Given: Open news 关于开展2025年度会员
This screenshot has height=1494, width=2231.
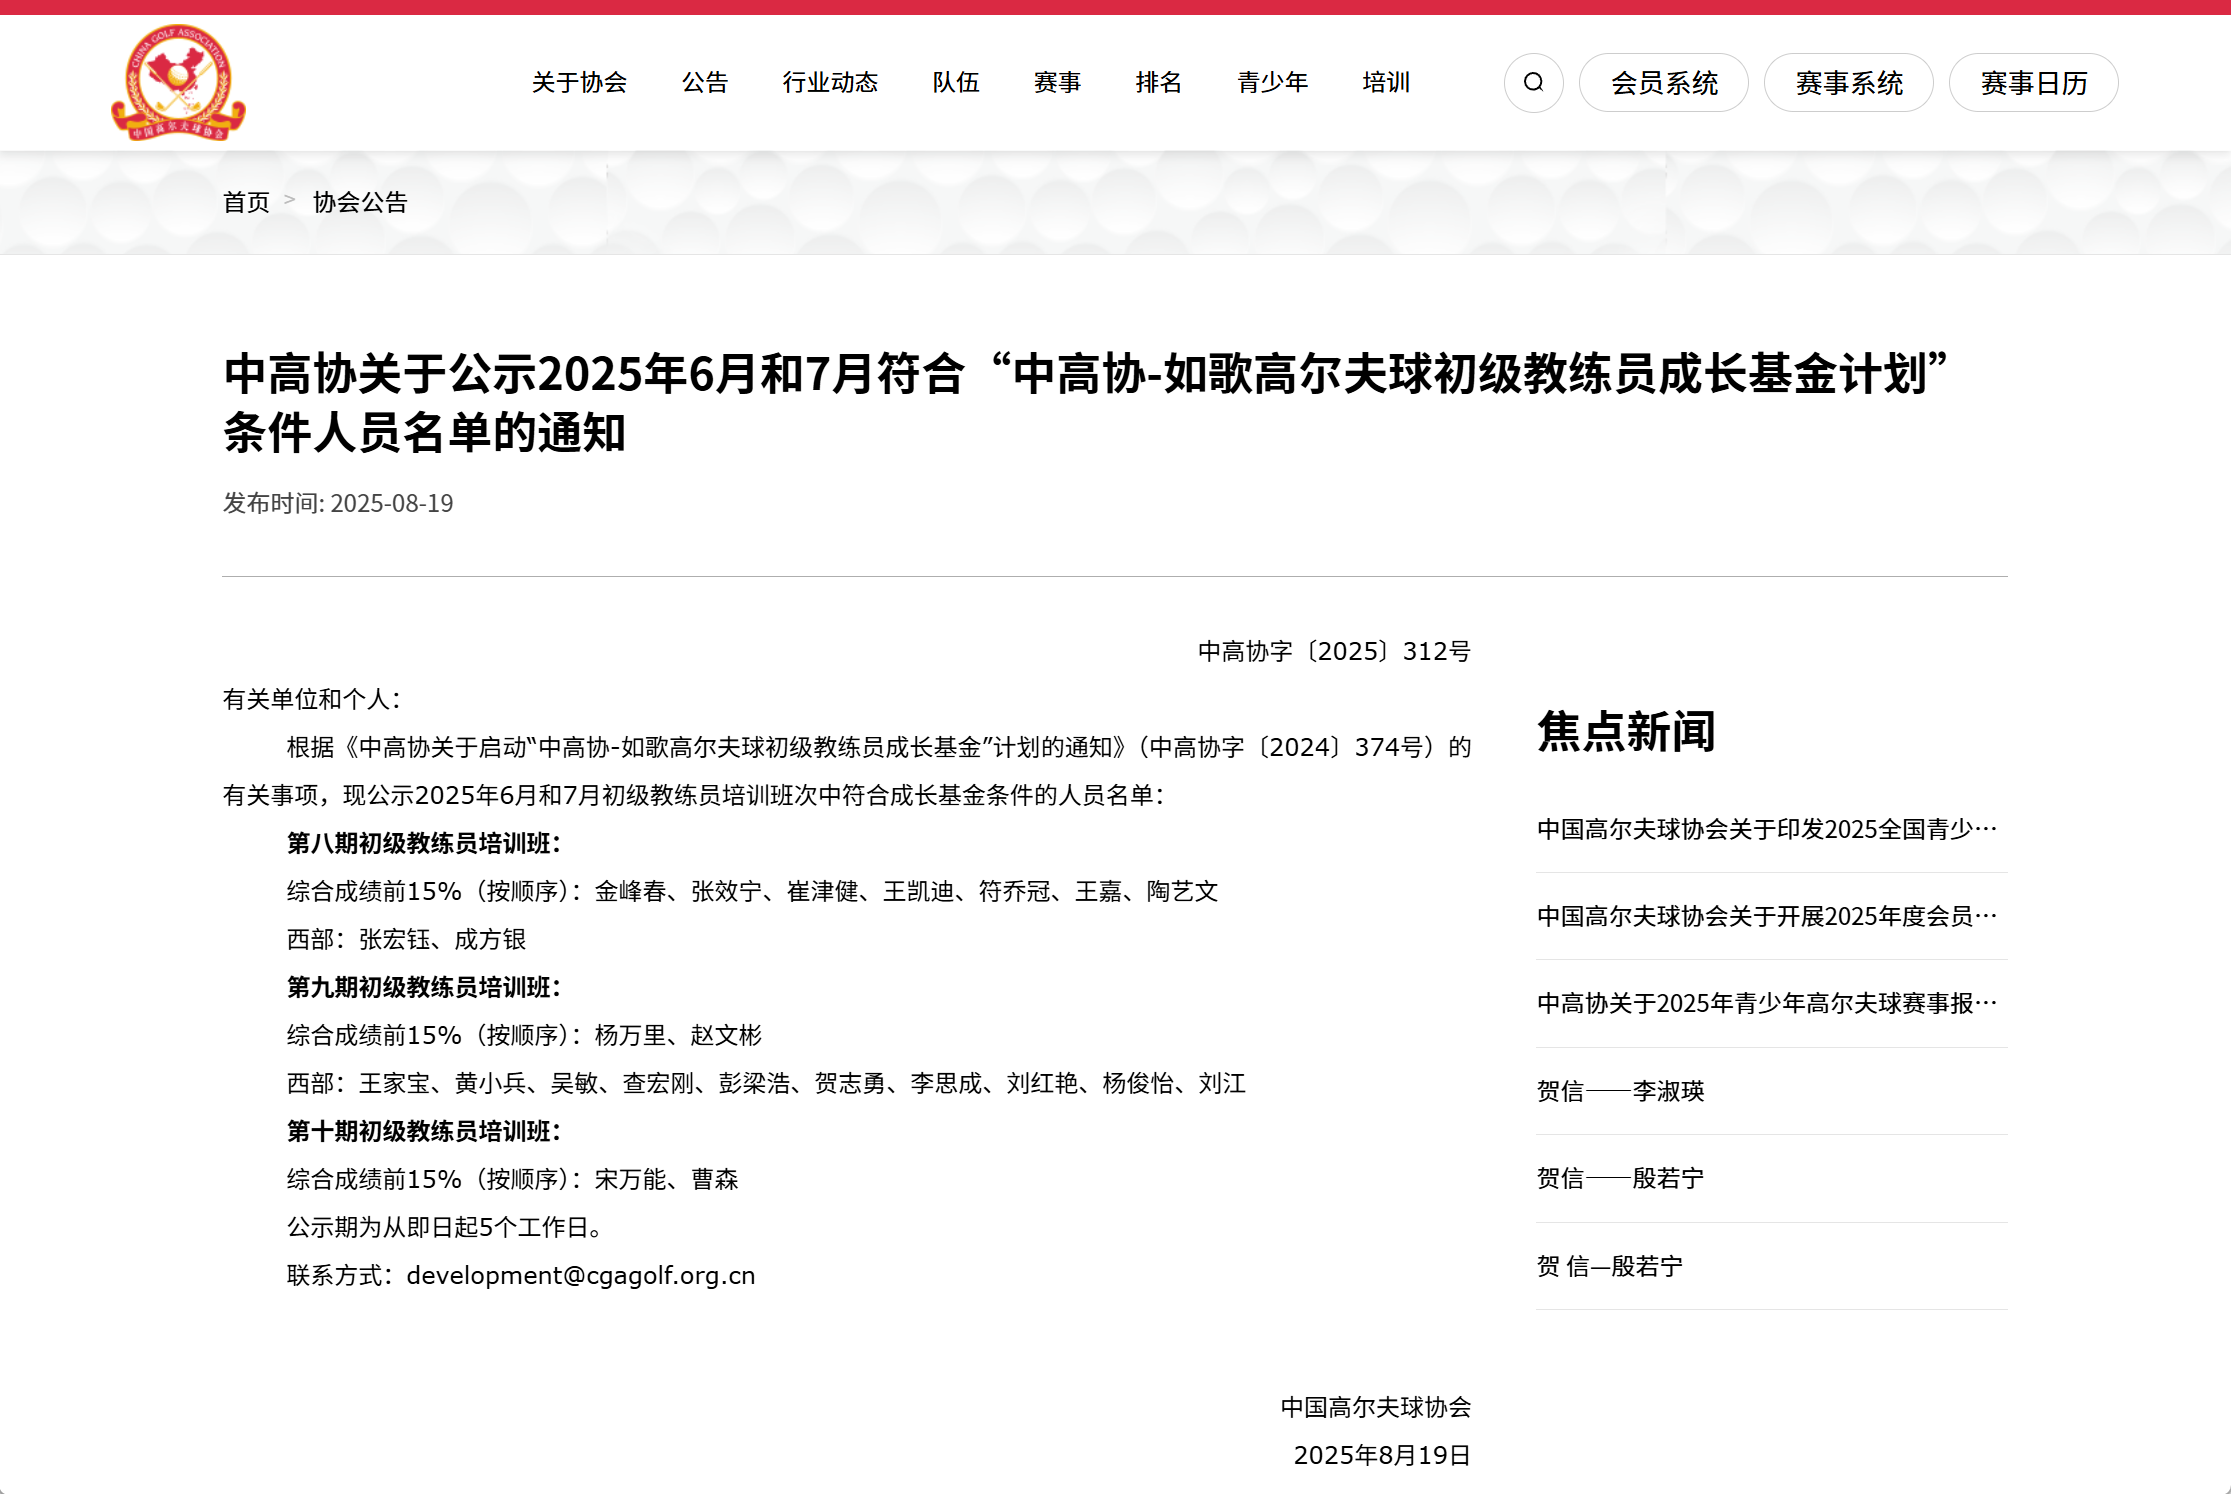Looking at the screenshot, I should (x=1766, y=916).
